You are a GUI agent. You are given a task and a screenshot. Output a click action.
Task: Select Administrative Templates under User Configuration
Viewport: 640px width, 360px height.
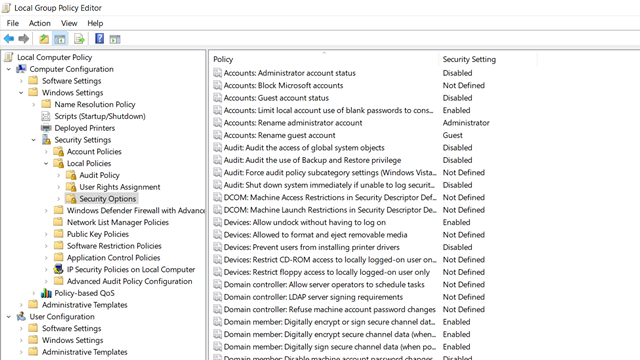(84, 352)
